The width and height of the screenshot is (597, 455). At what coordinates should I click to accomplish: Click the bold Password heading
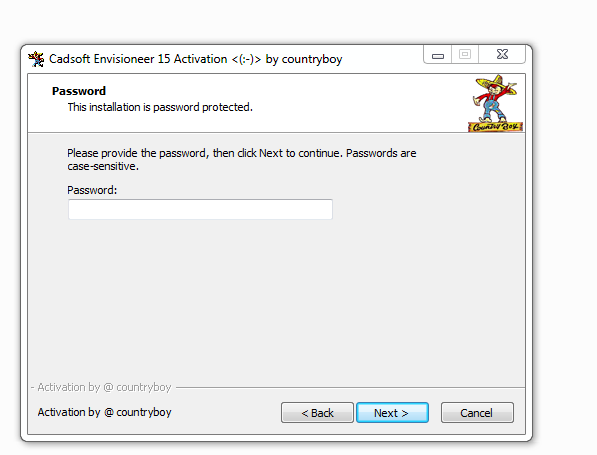click(x=79, y=91)
